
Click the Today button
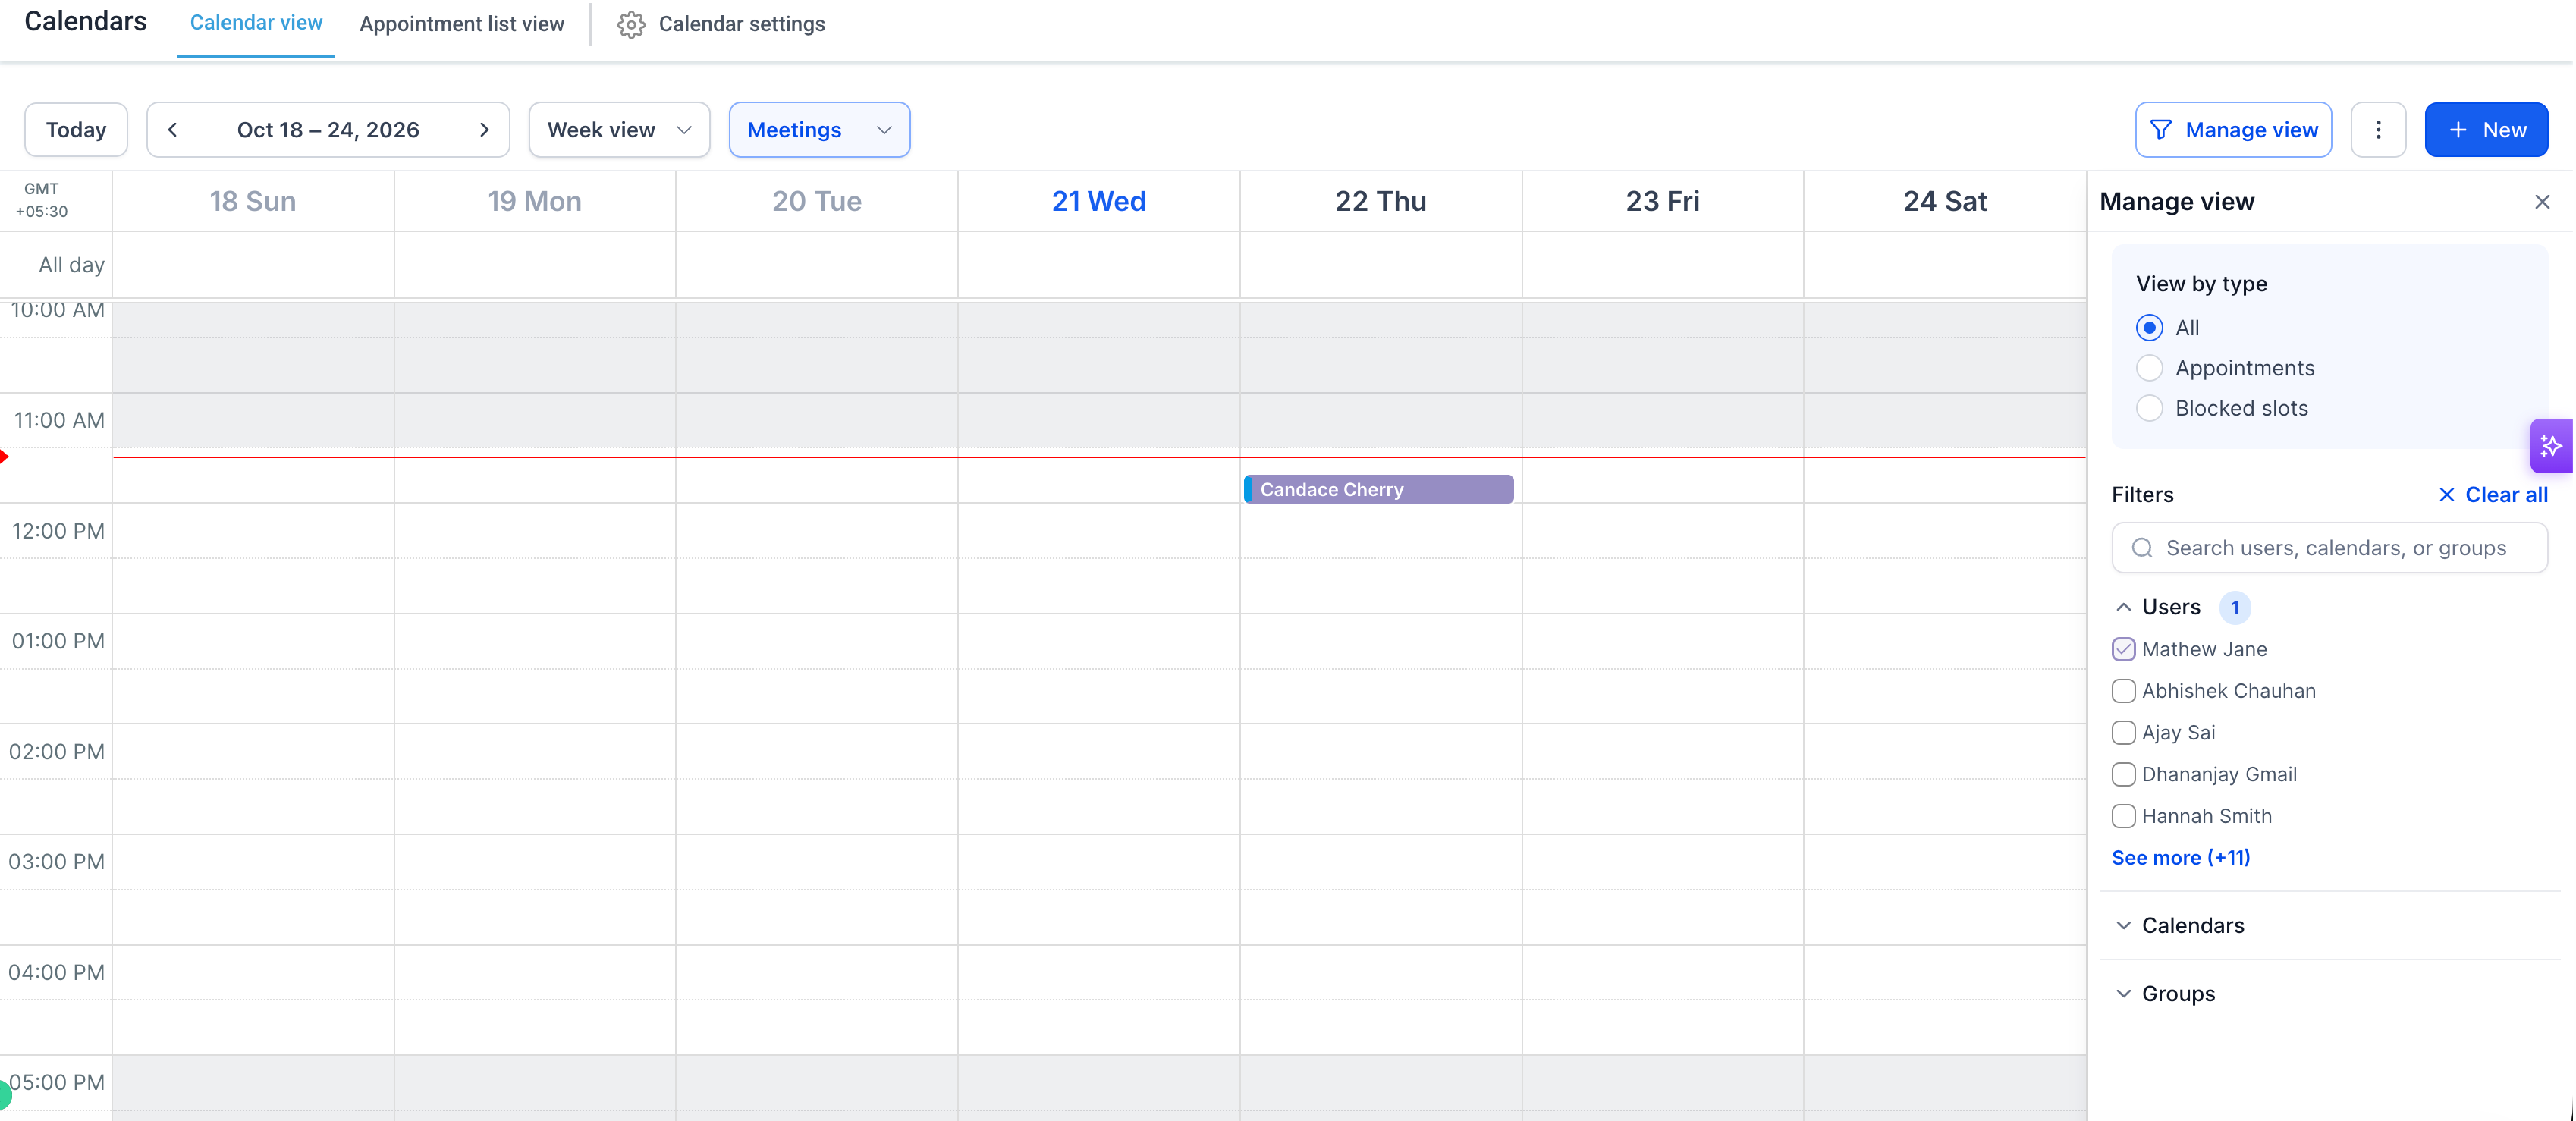(x=76, y=130)
